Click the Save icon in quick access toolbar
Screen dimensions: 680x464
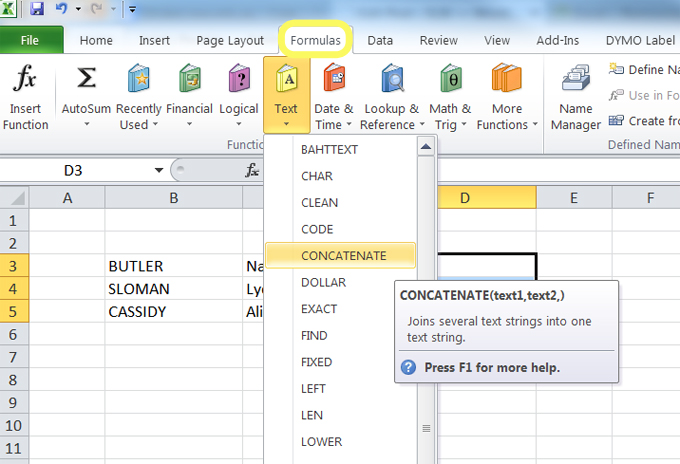pyautogui.click(x=37, y=9)
